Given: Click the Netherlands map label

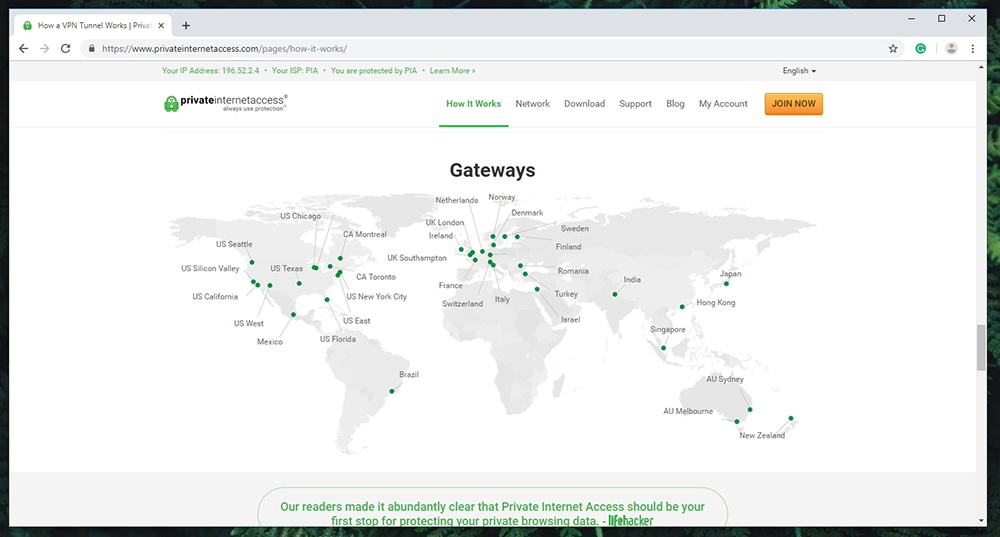Looking at the screenshot, I should click(x=457, y=200).
